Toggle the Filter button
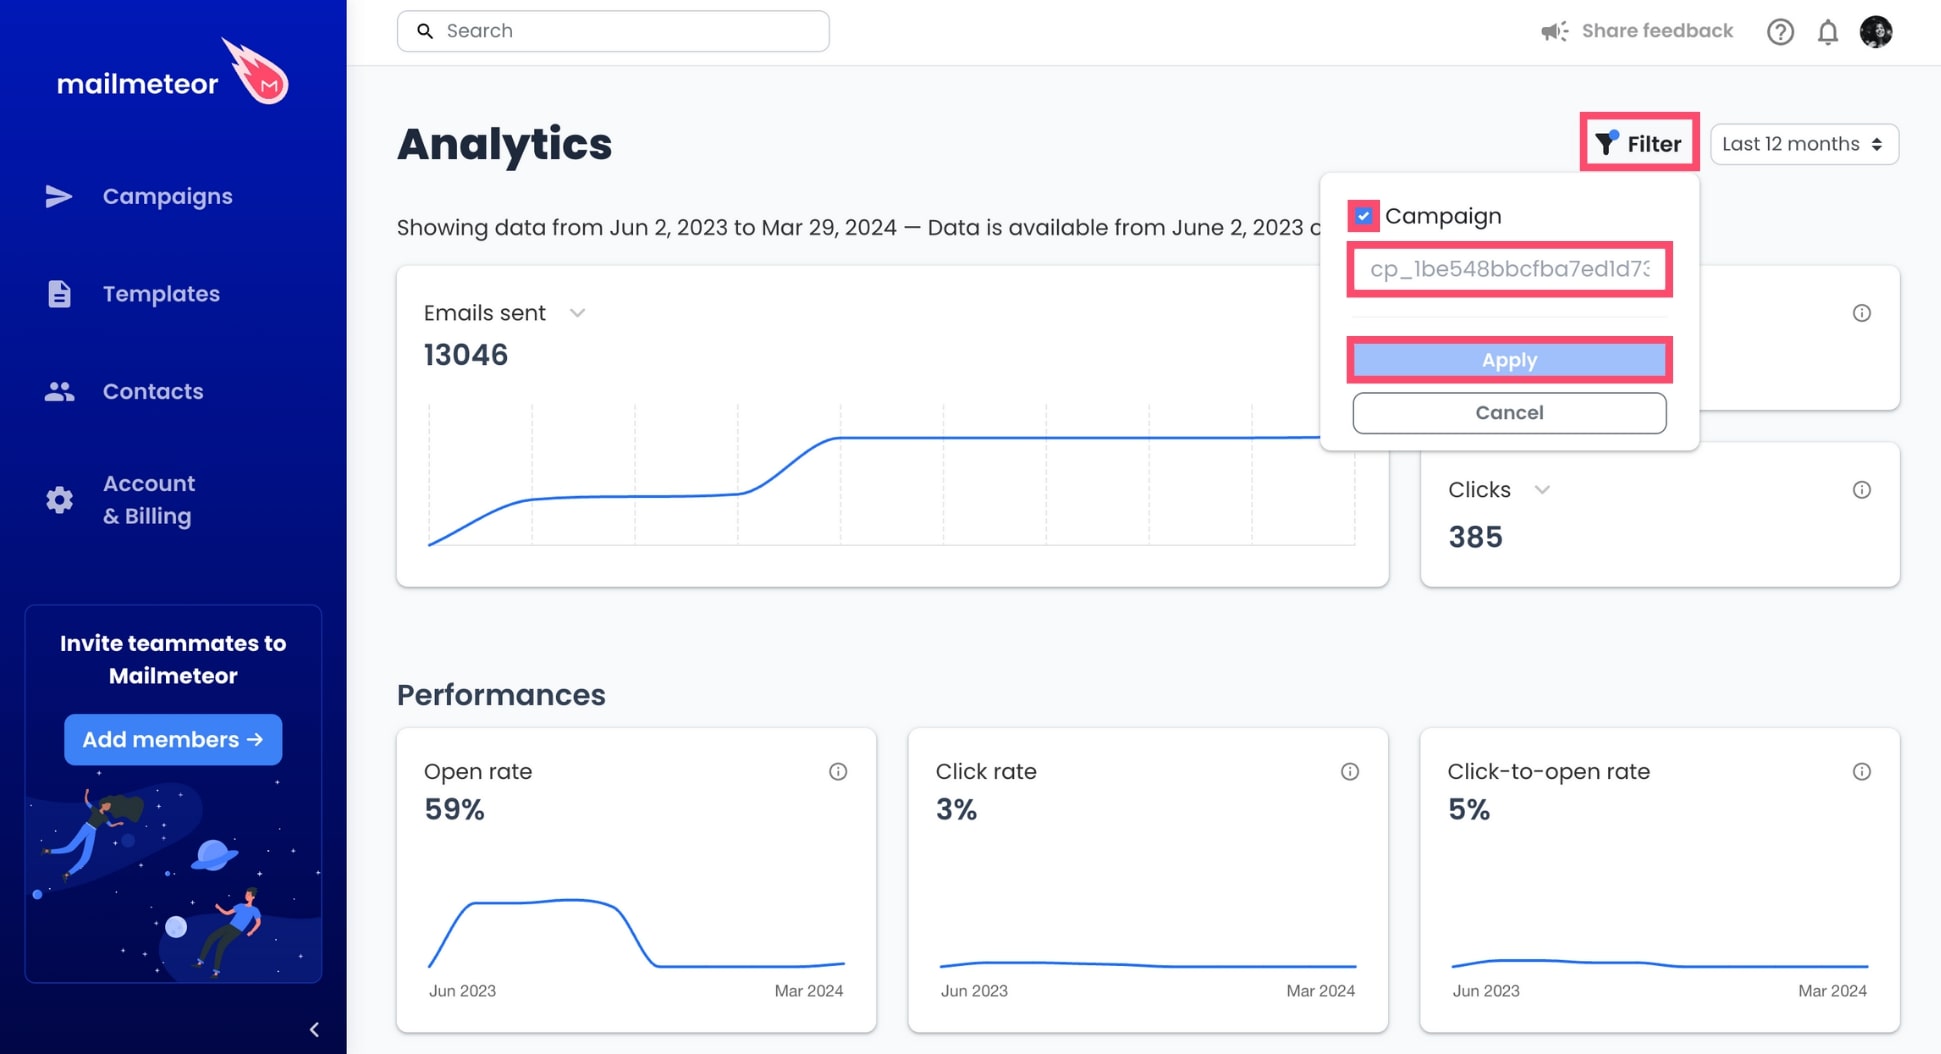Image resolution: width=1941 pixels, height=1054 pixels. point(1639,144)
